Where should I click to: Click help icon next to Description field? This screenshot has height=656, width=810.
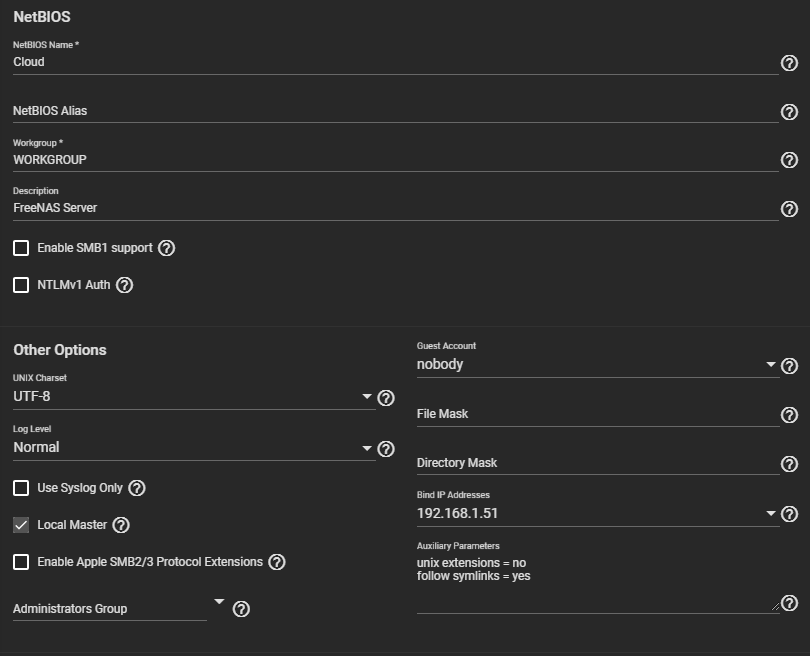[789, 209]
